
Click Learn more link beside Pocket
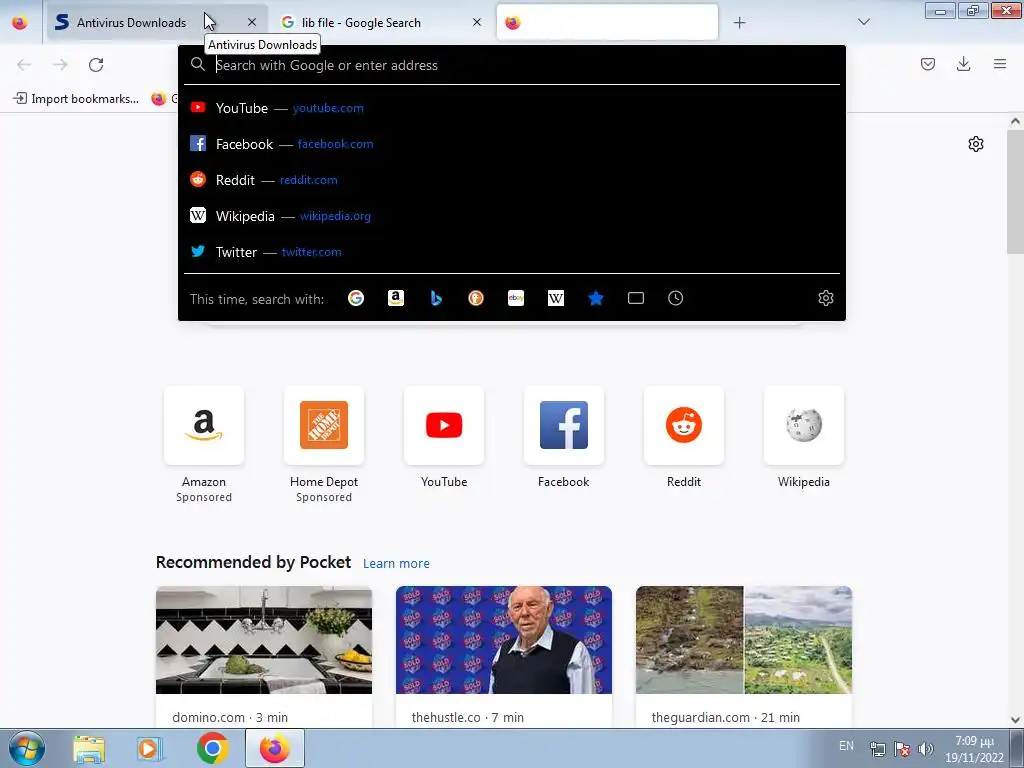point(396,564)
